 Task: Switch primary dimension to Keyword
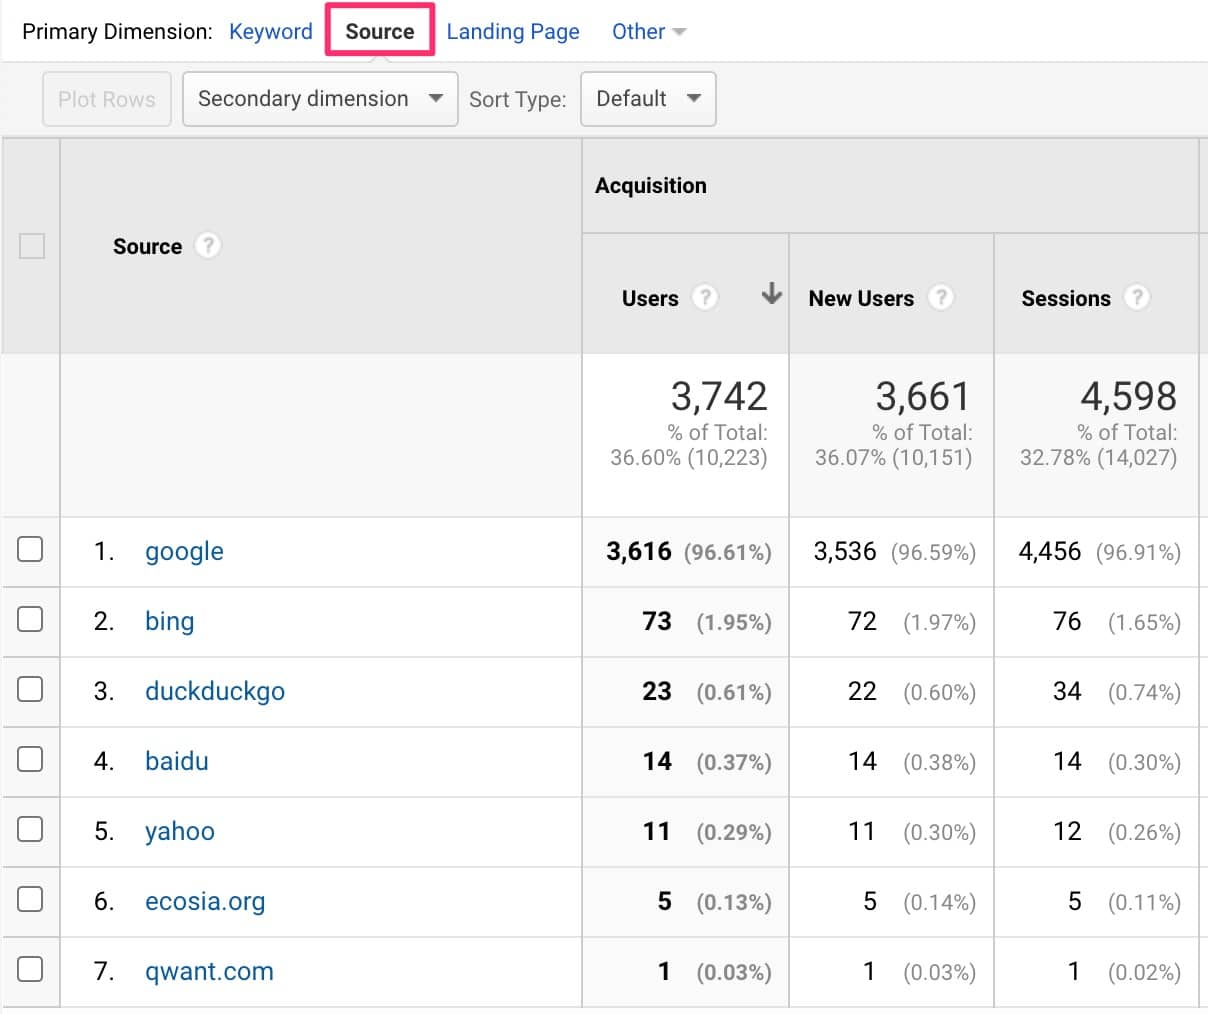(271, 32)
